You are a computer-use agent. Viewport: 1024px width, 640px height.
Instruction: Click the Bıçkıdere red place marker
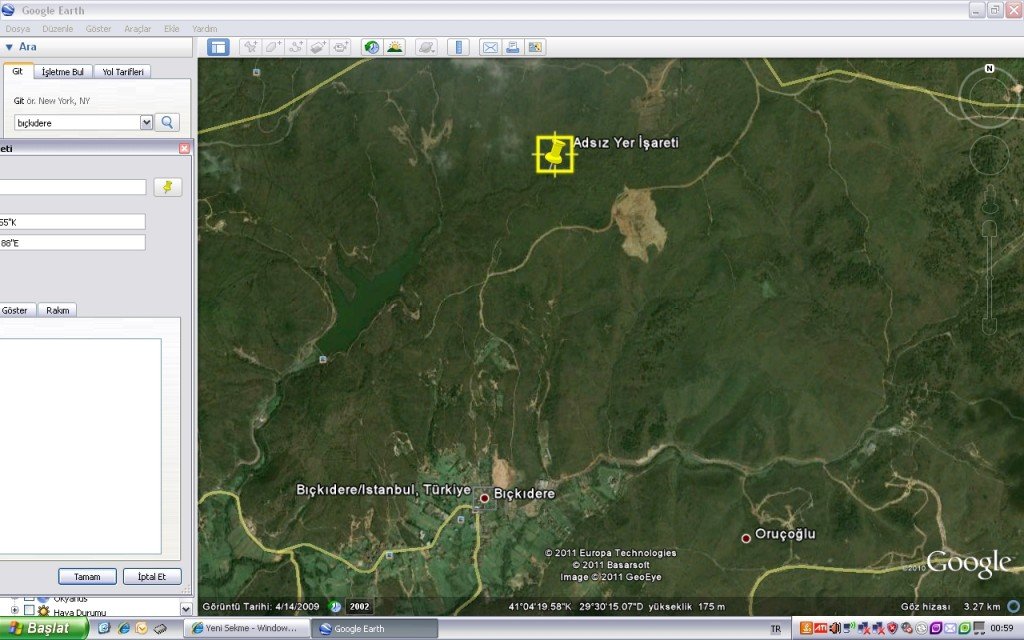485,498
